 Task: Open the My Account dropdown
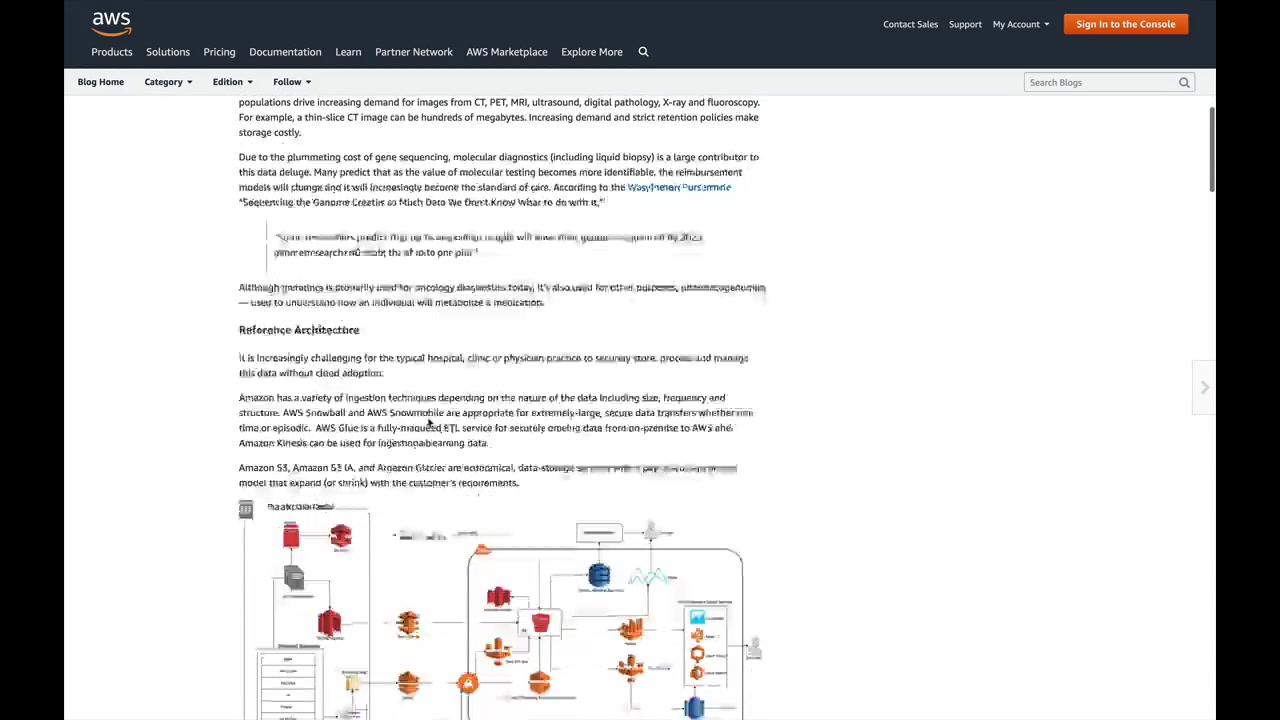pos(1021,24)
